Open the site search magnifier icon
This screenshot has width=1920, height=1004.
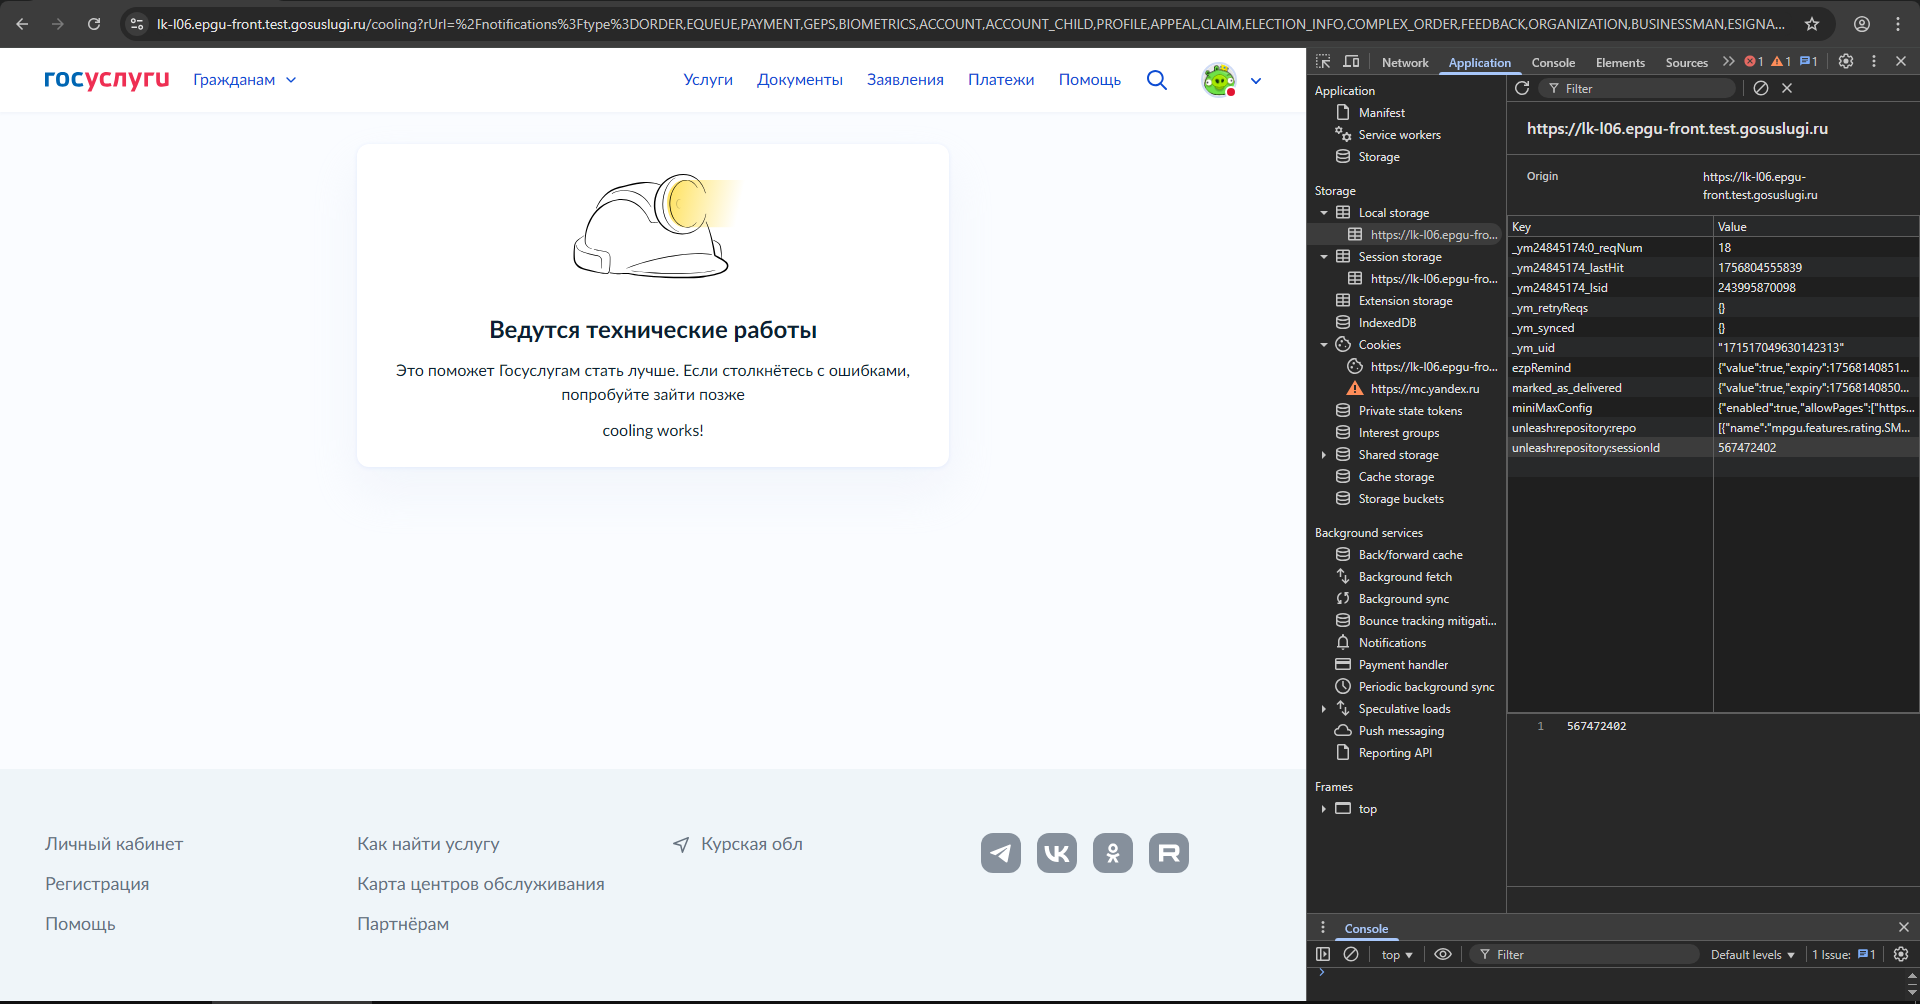(1157, 80)
